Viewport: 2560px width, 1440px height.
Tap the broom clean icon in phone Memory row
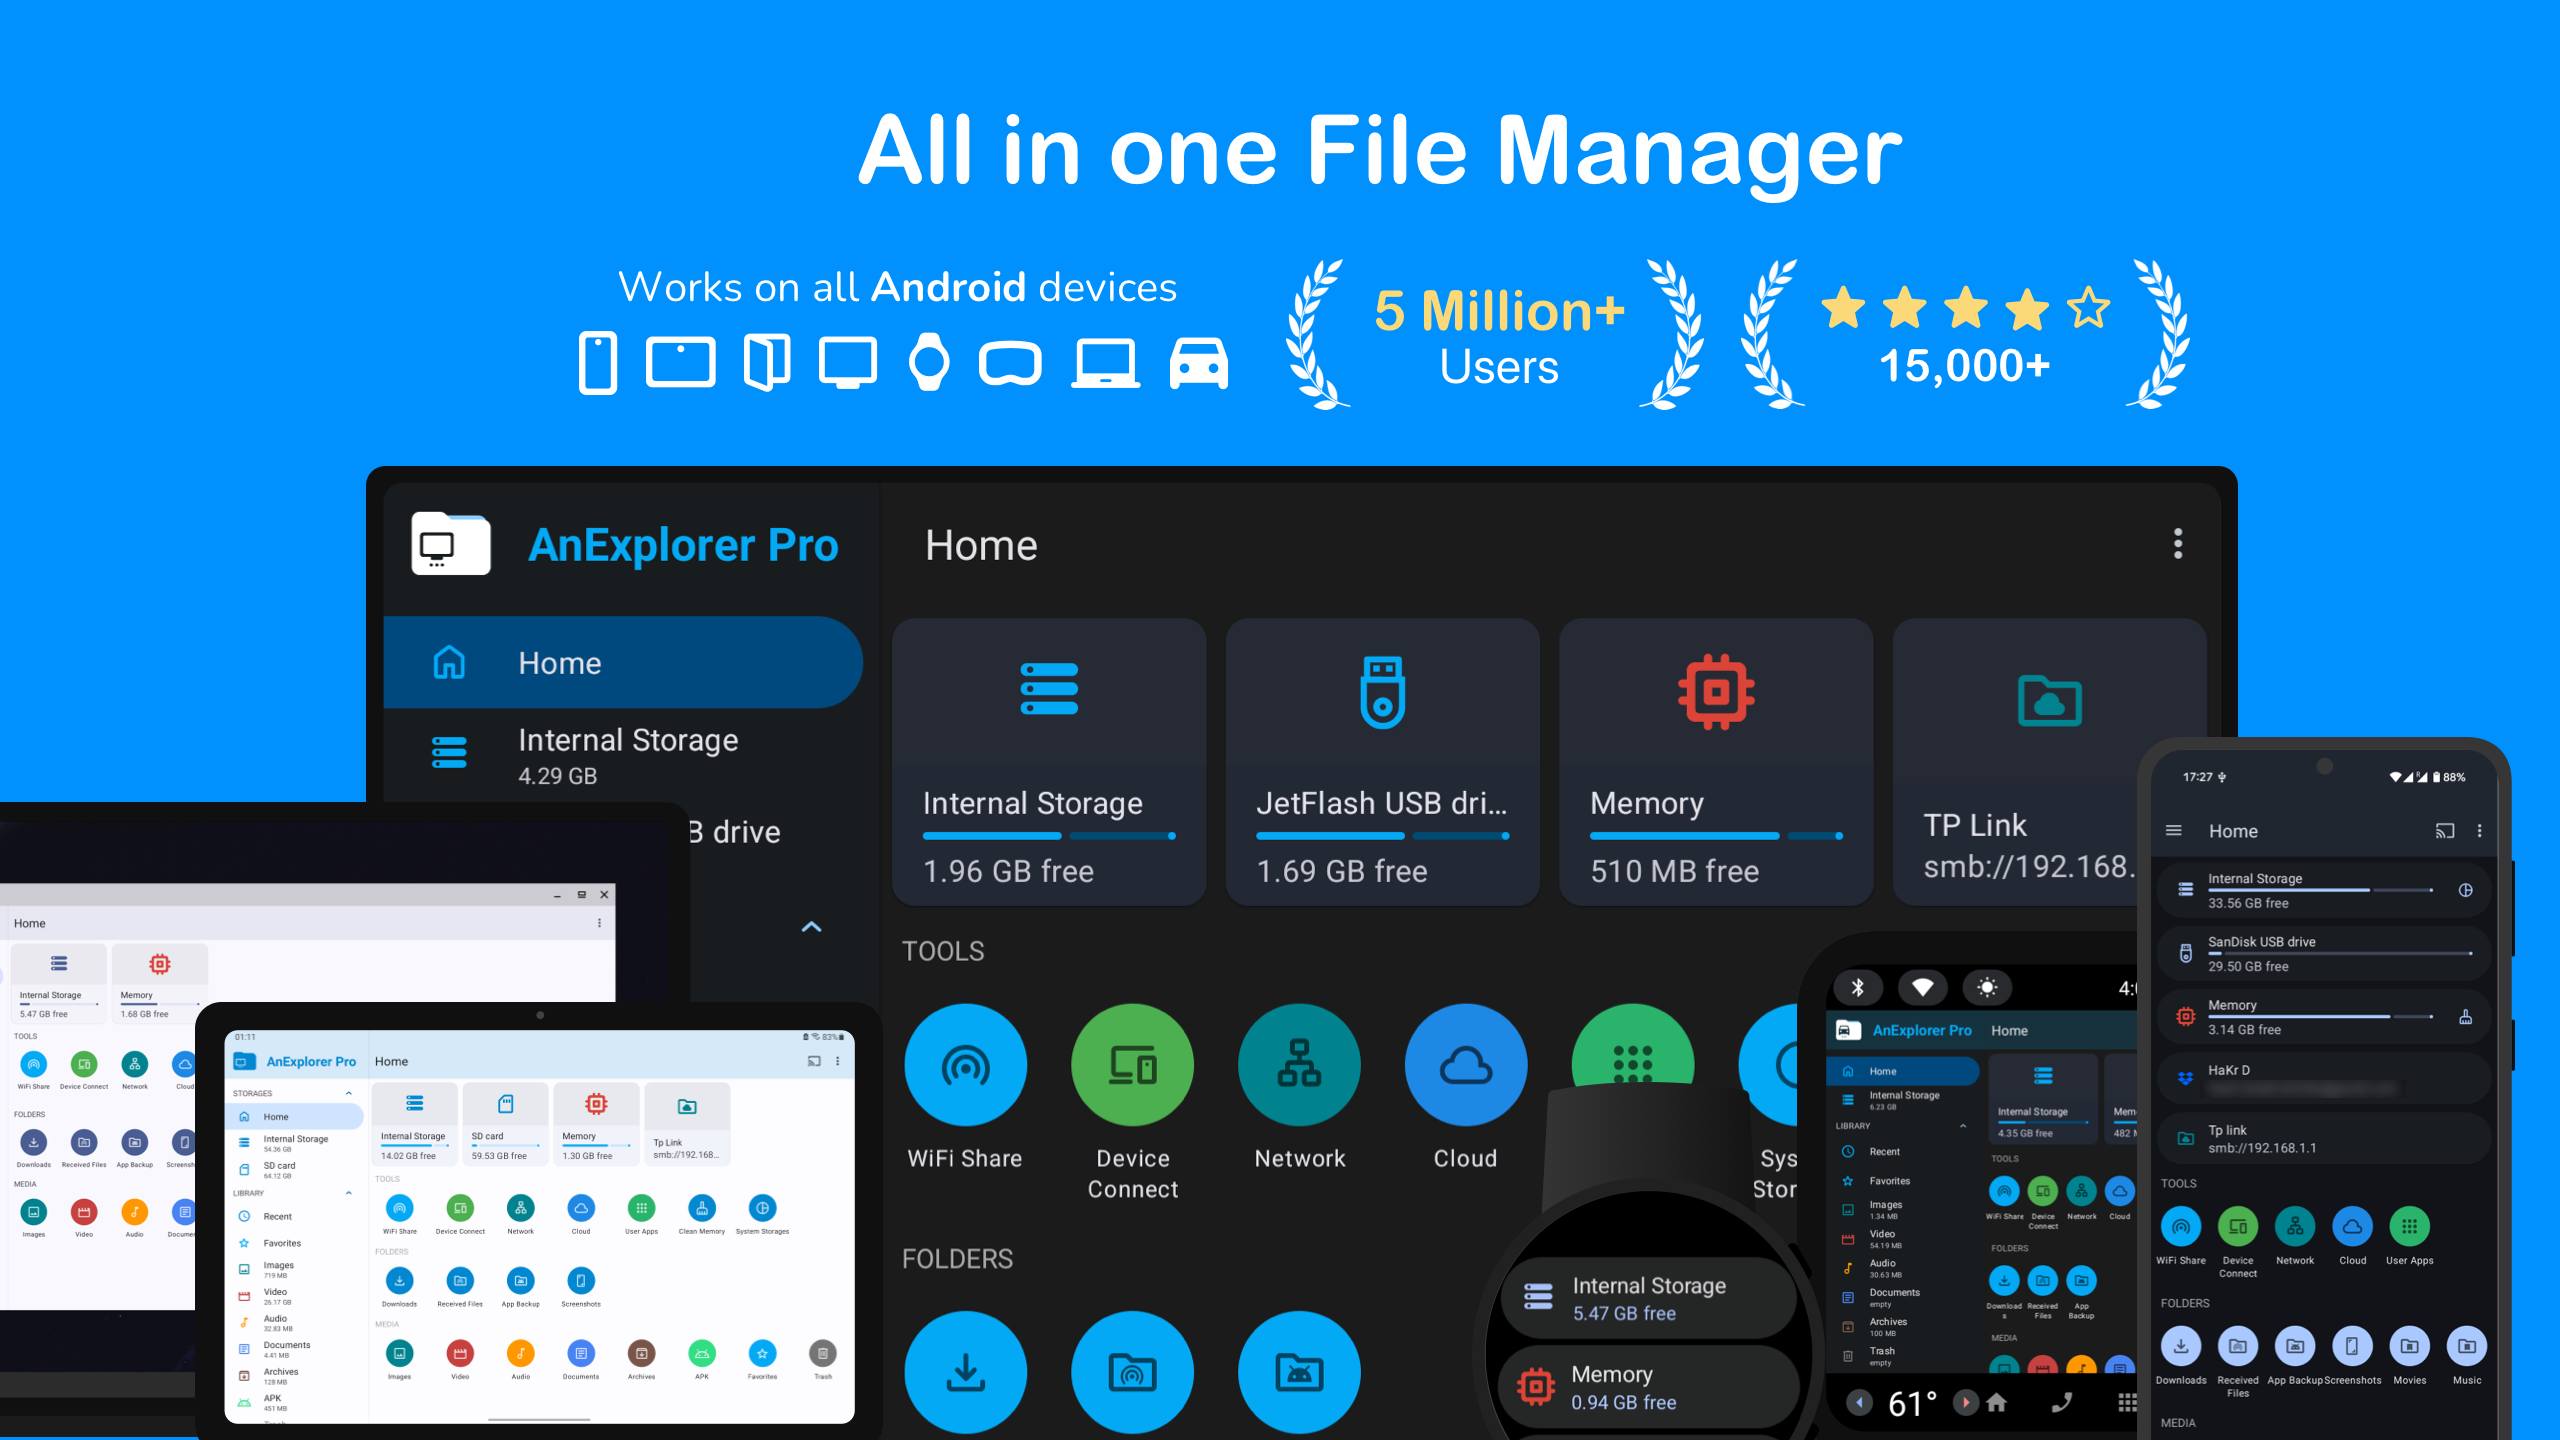2465,1017
